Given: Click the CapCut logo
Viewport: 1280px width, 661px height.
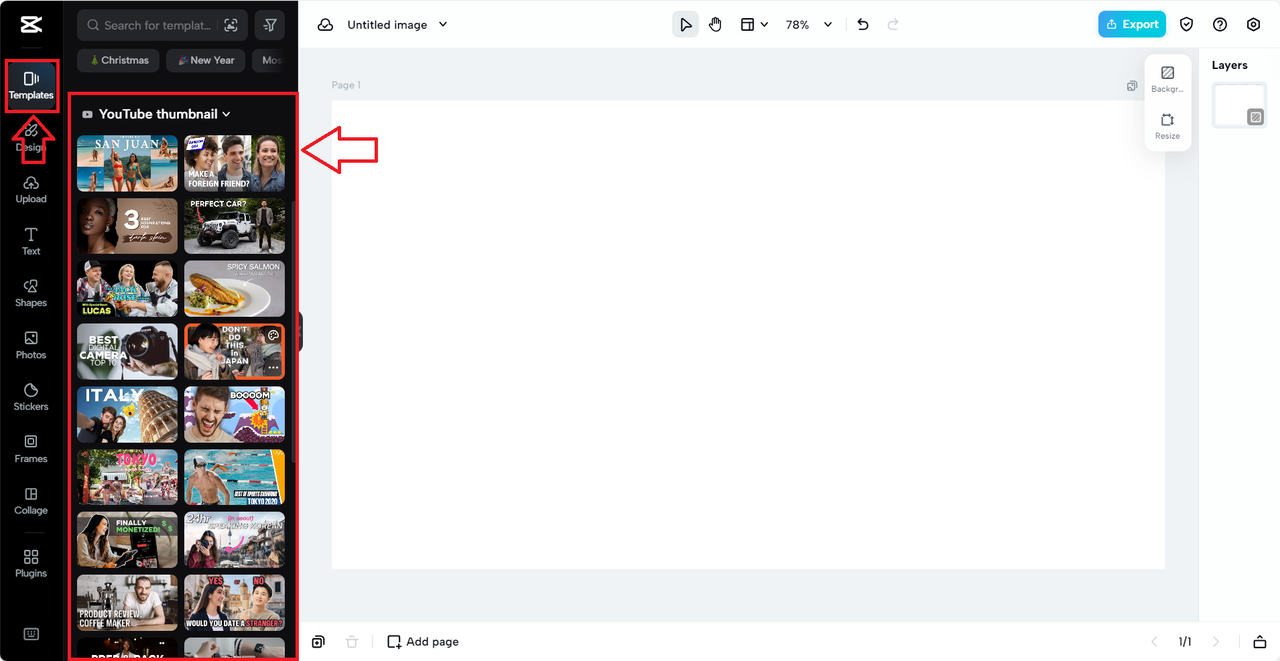Looking at the screenshot, I should (x=30, y=24).
